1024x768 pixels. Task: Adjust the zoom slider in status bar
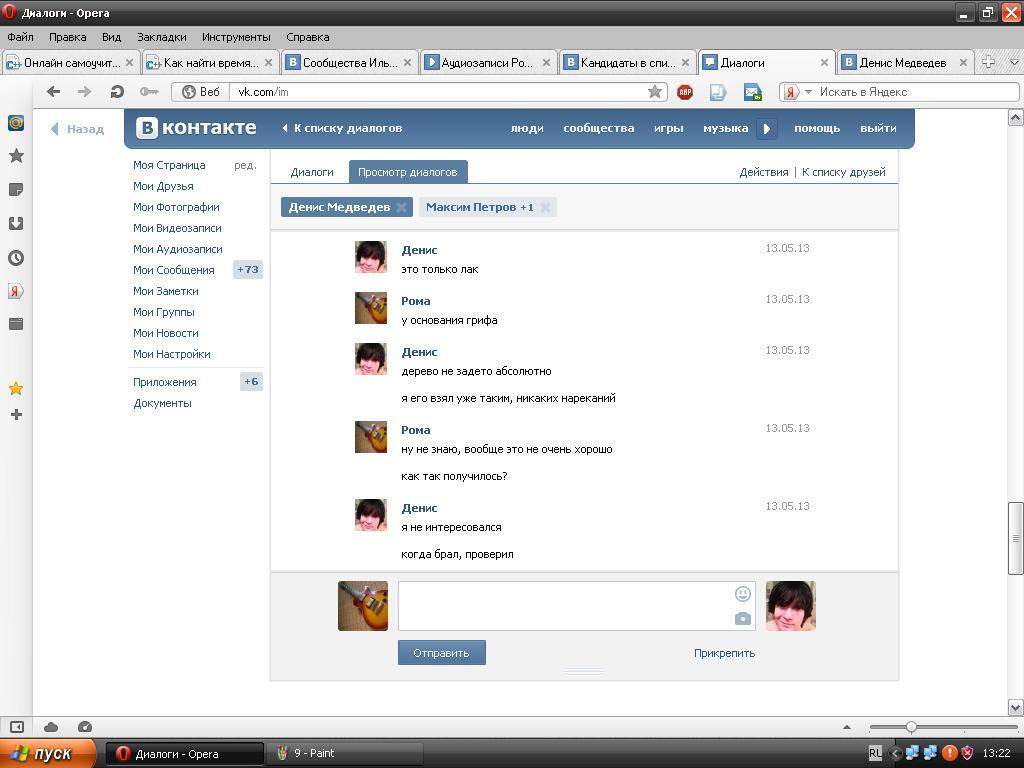911,727
